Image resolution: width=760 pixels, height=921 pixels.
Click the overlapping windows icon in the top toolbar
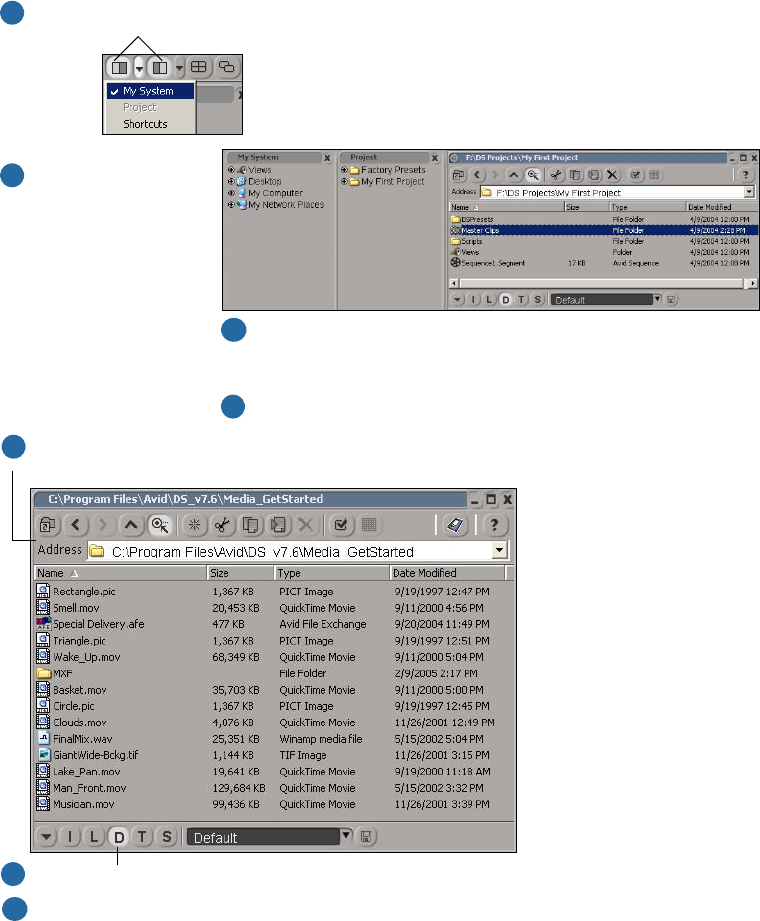coord(226,67)
